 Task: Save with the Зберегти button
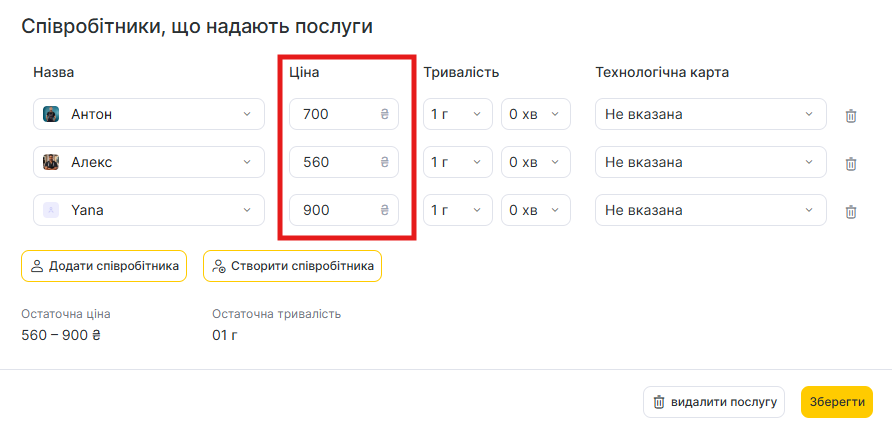point(836,402)
